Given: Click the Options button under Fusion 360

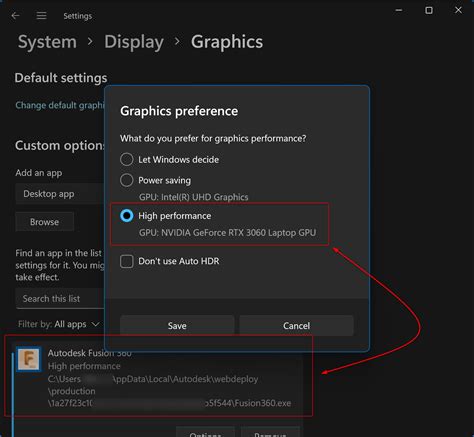Looking at the screenshot, I should click(205, 432).
